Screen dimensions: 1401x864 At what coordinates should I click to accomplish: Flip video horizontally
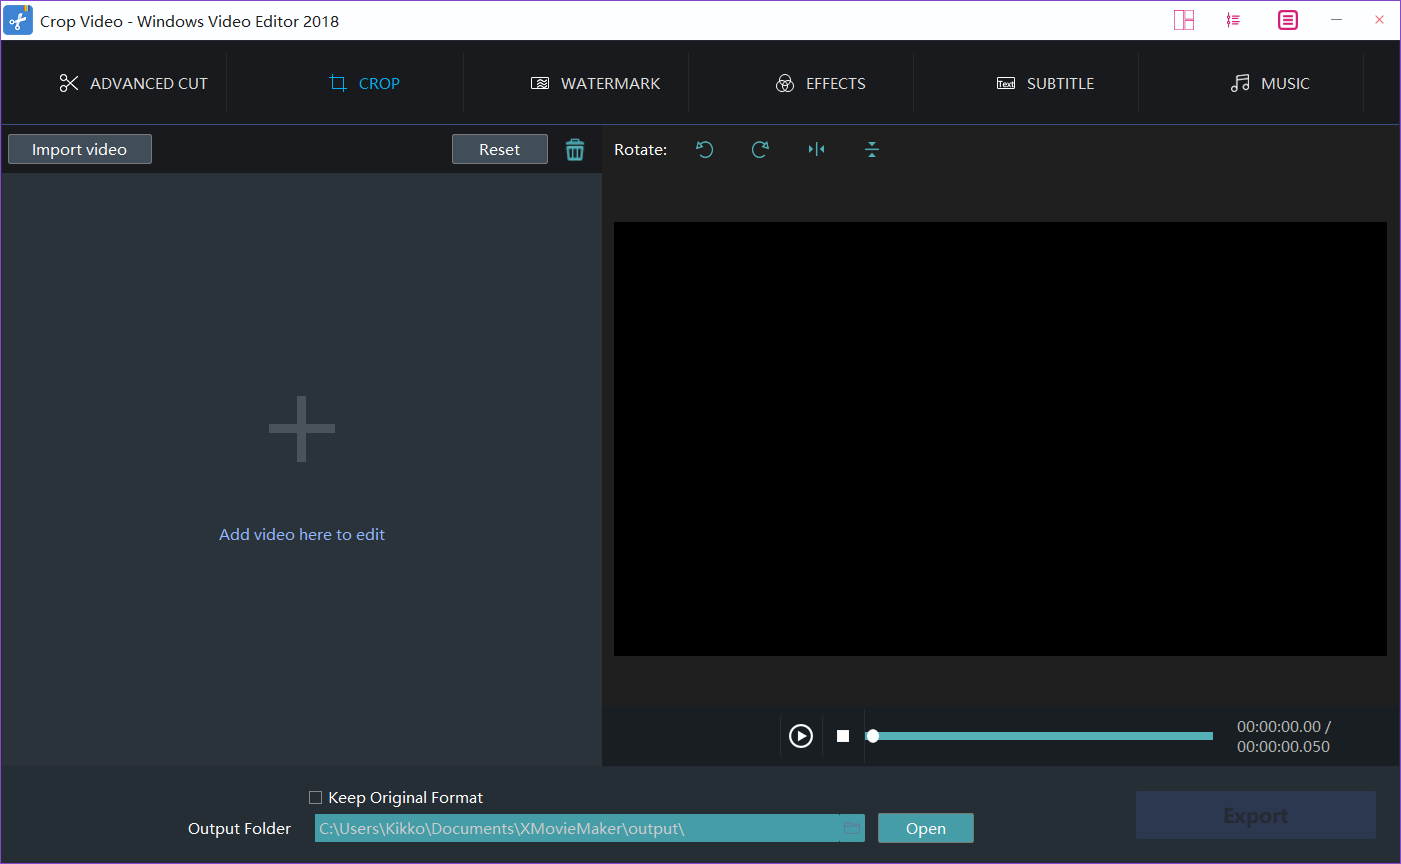(x=816, y=149)
